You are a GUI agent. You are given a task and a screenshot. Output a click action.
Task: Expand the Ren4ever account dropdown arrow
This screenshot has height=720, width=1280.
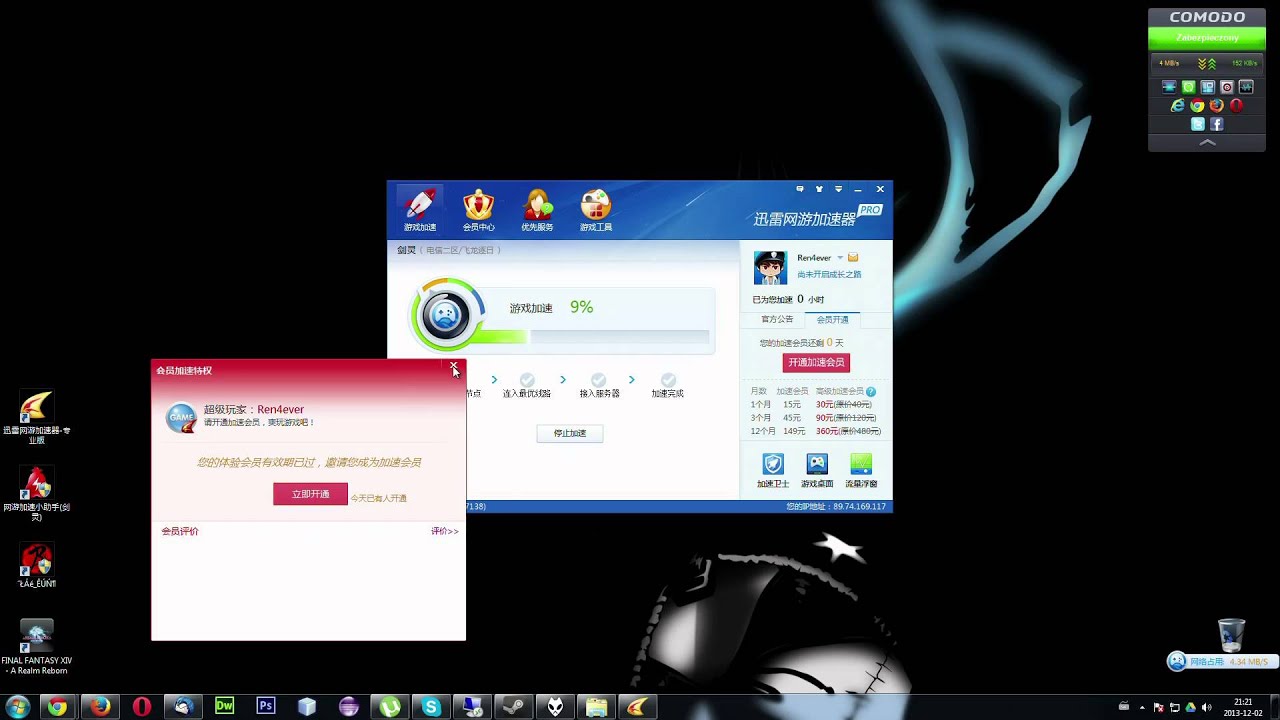(840, 258)
